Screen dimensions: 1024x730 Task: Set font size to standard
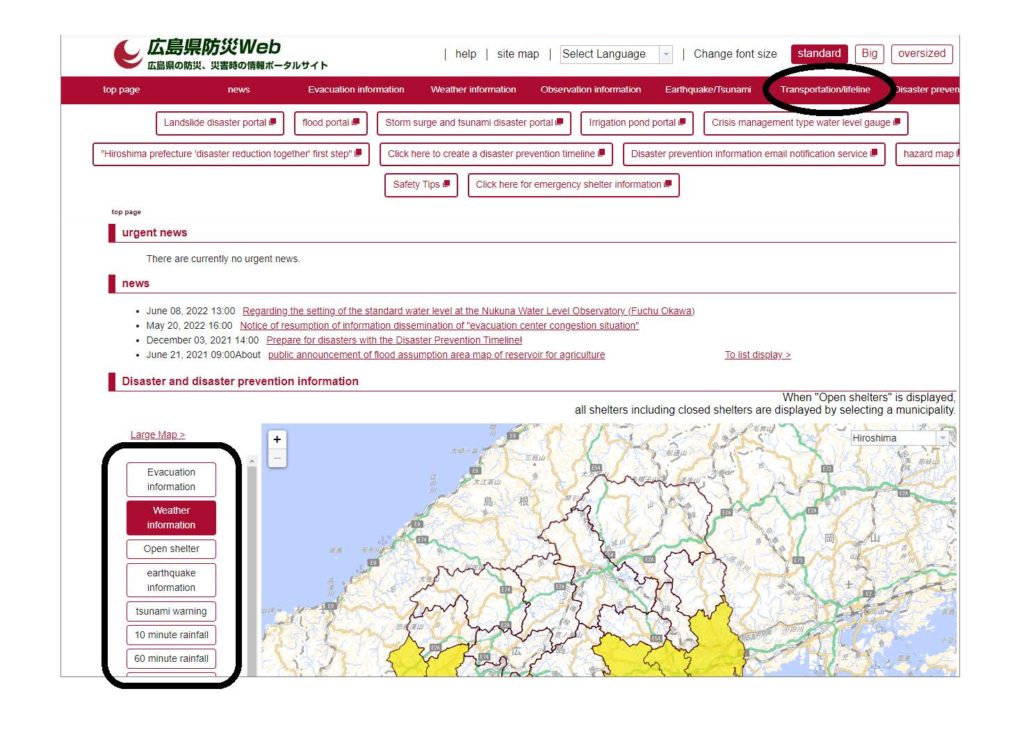coord(819,54)
